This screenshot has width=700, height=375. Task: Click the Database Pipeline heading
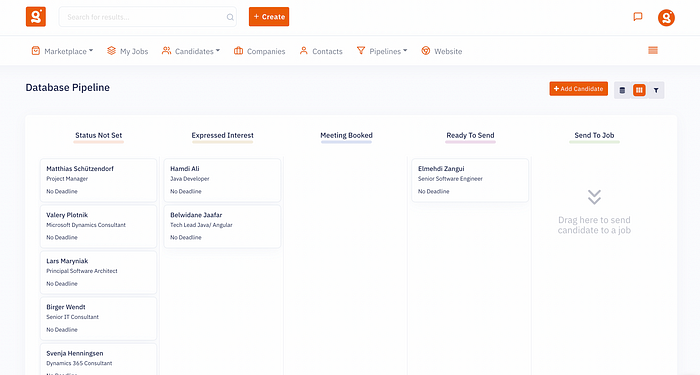point(67,88)
